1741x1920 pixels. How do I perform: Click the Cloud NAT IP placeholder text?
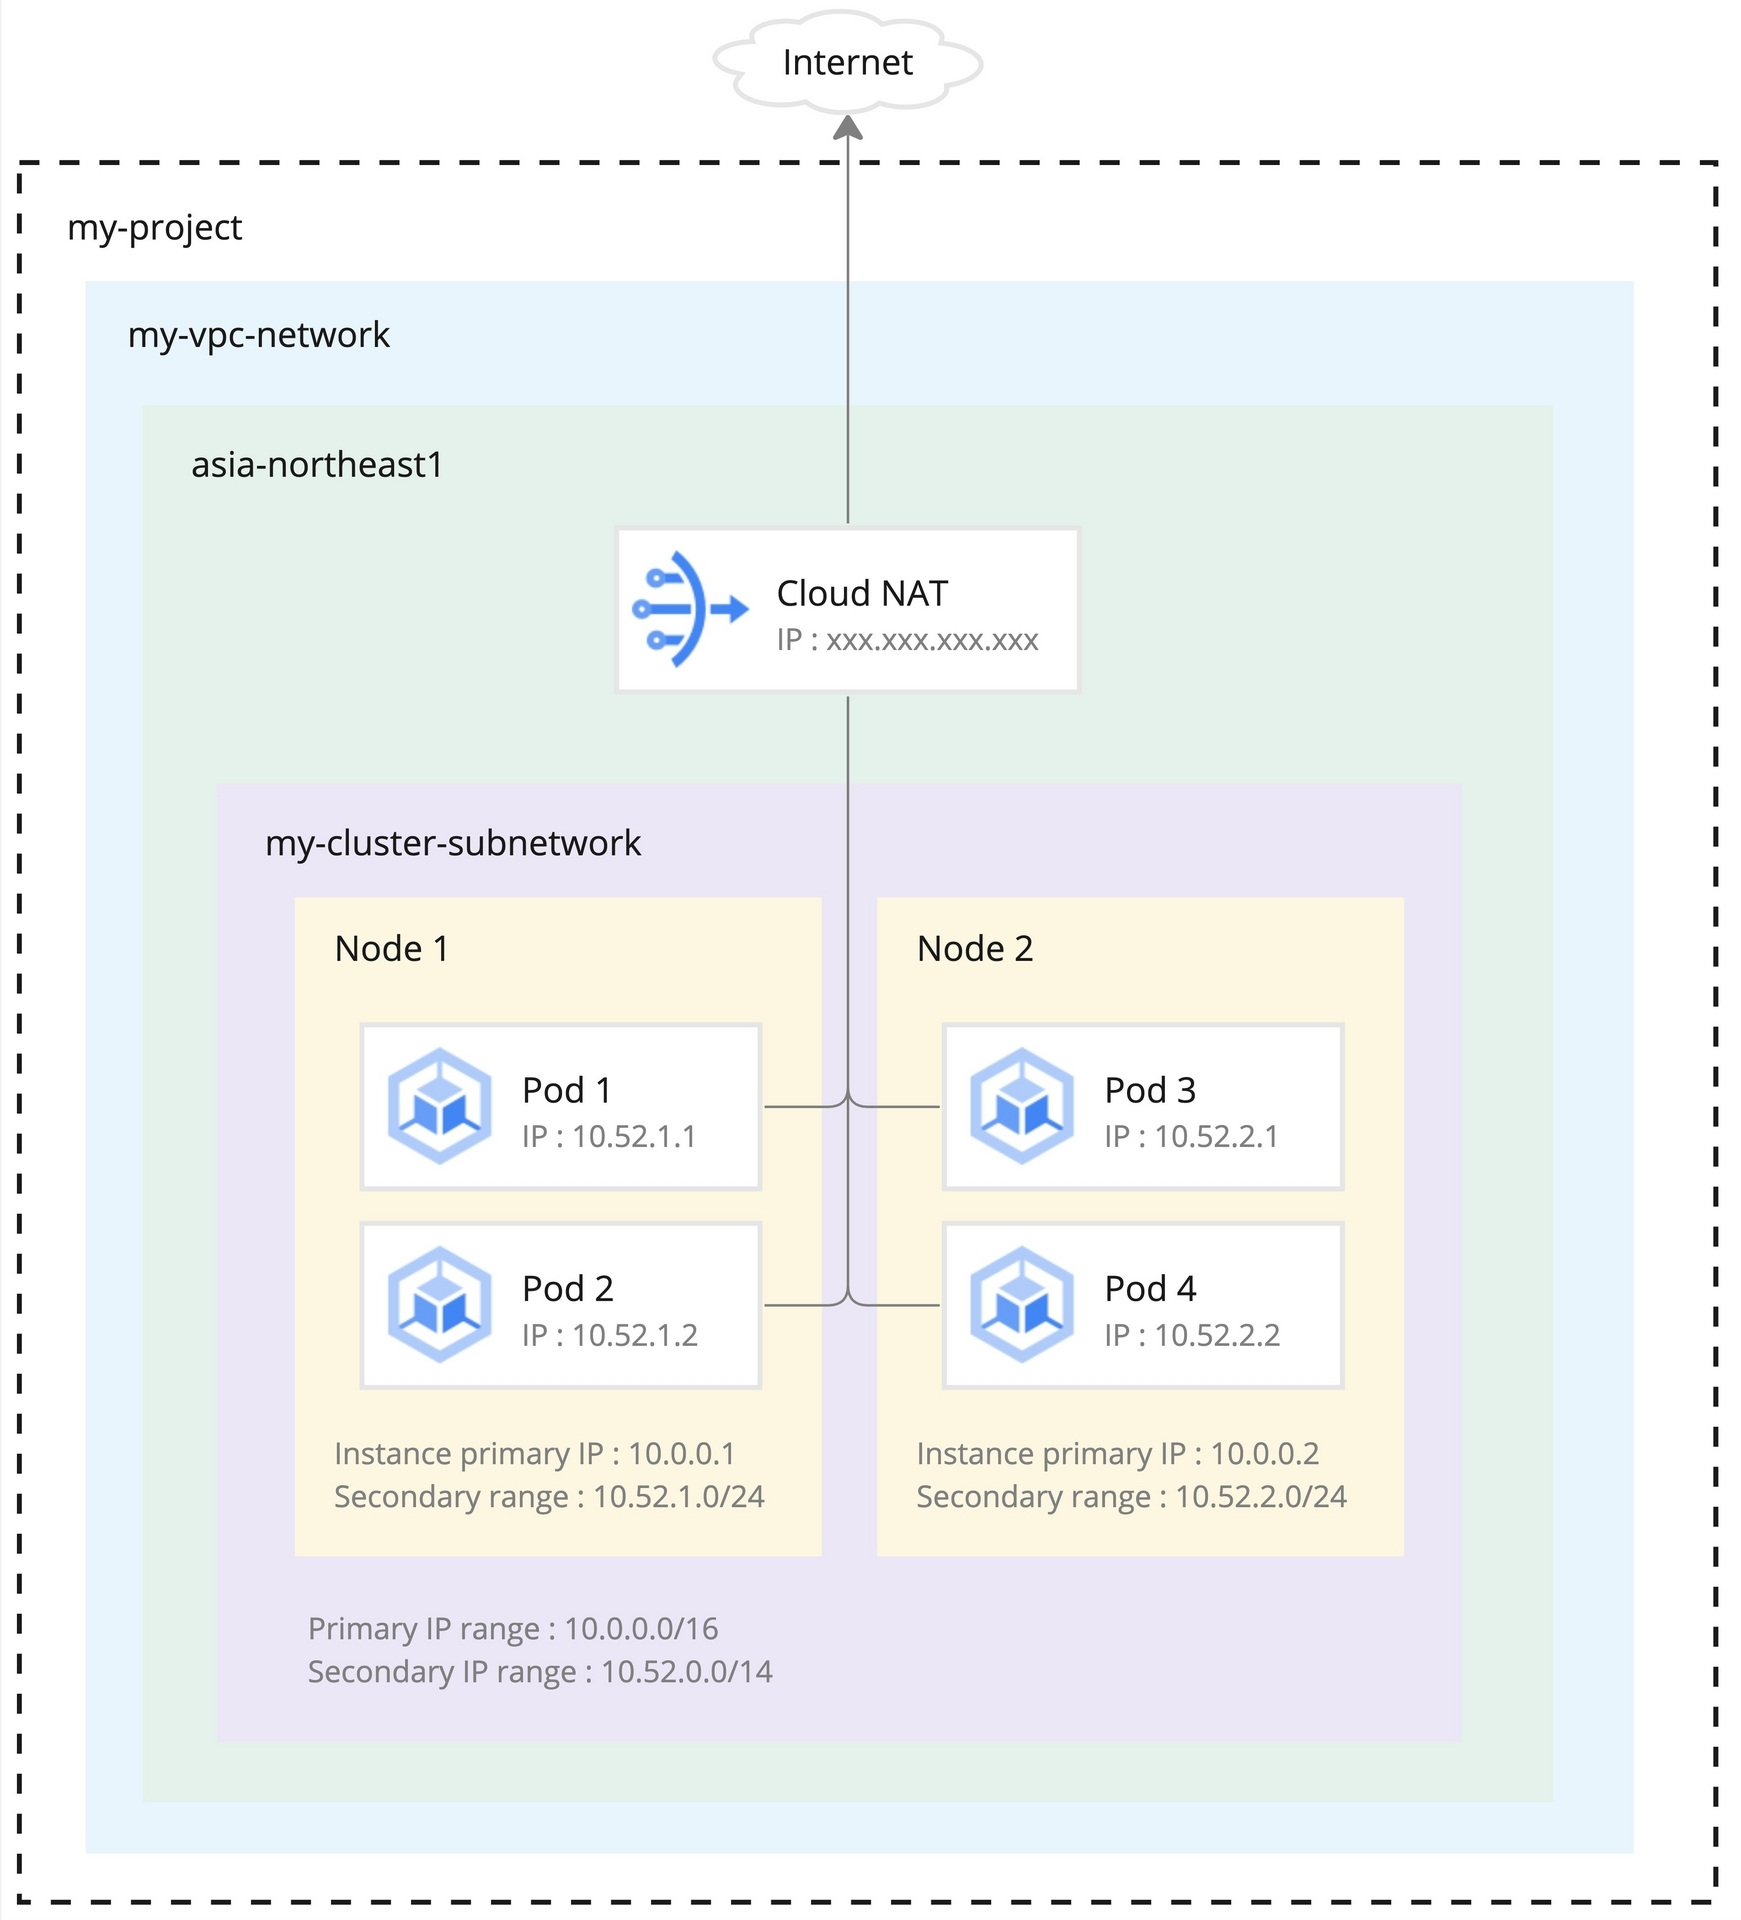906,640
